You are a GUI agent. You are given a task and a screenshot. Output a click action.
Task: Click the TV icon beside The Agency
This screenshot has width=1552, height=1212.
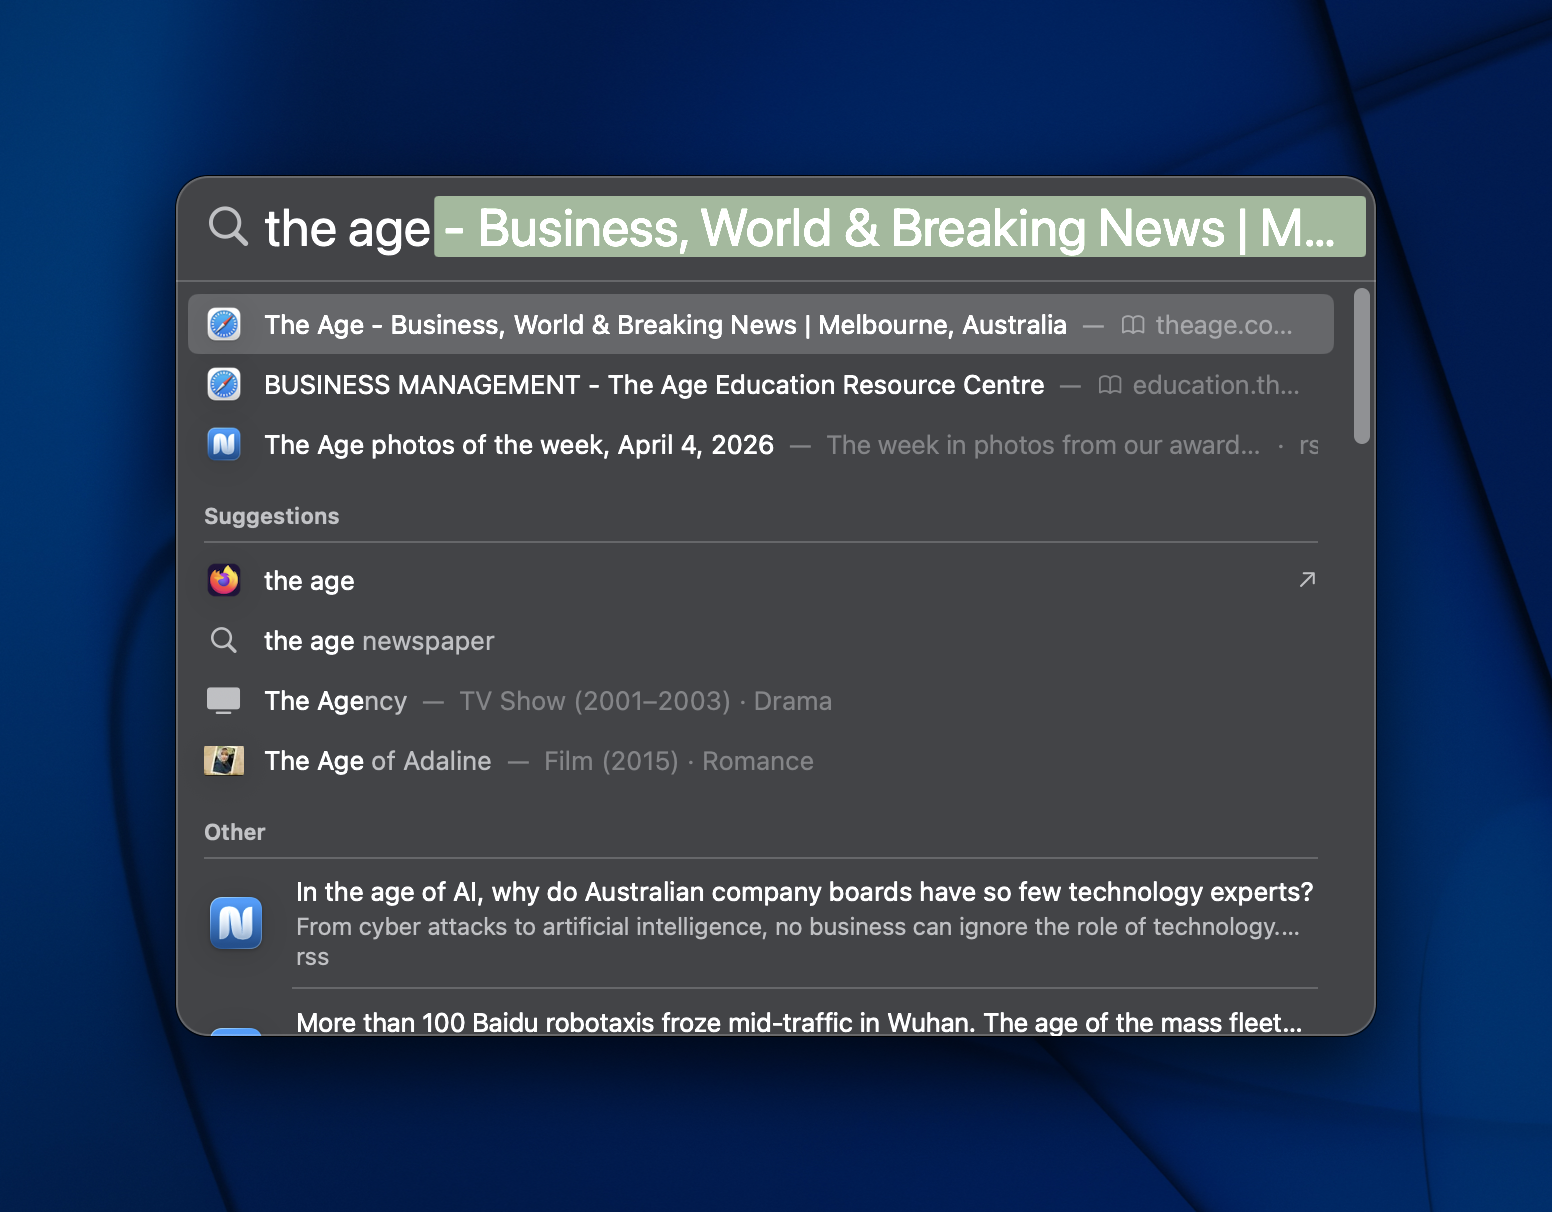(x=224, y=700)
